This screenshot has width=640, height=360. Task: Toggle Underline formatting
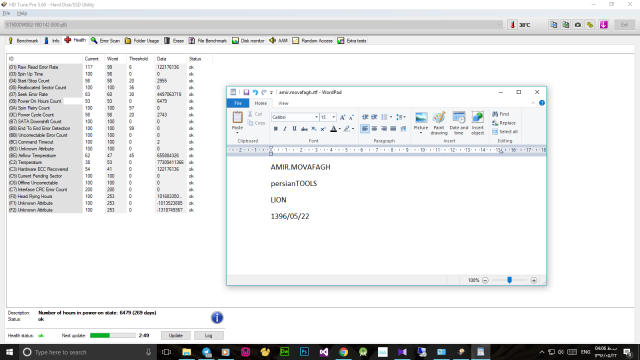[294, 129]
